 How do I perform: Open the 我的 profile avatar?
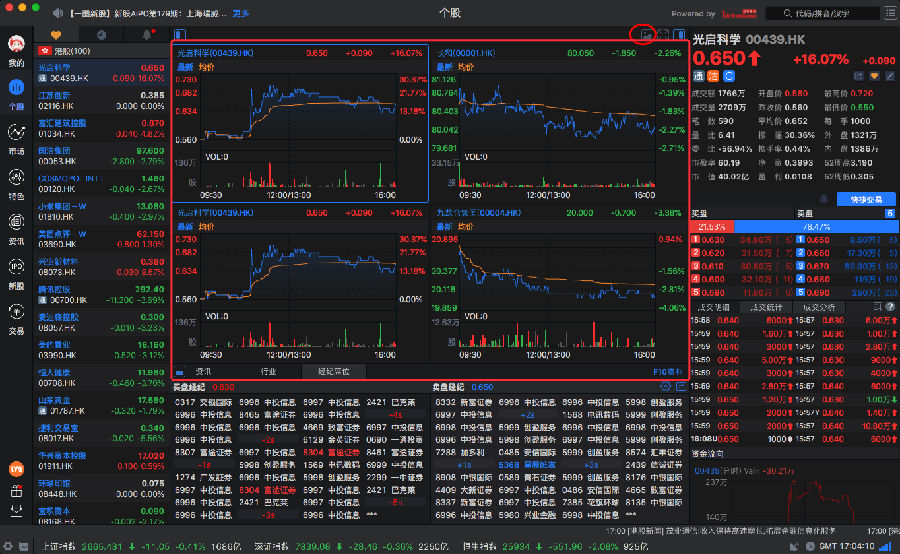pyautogui.click(x=16, y=43)
